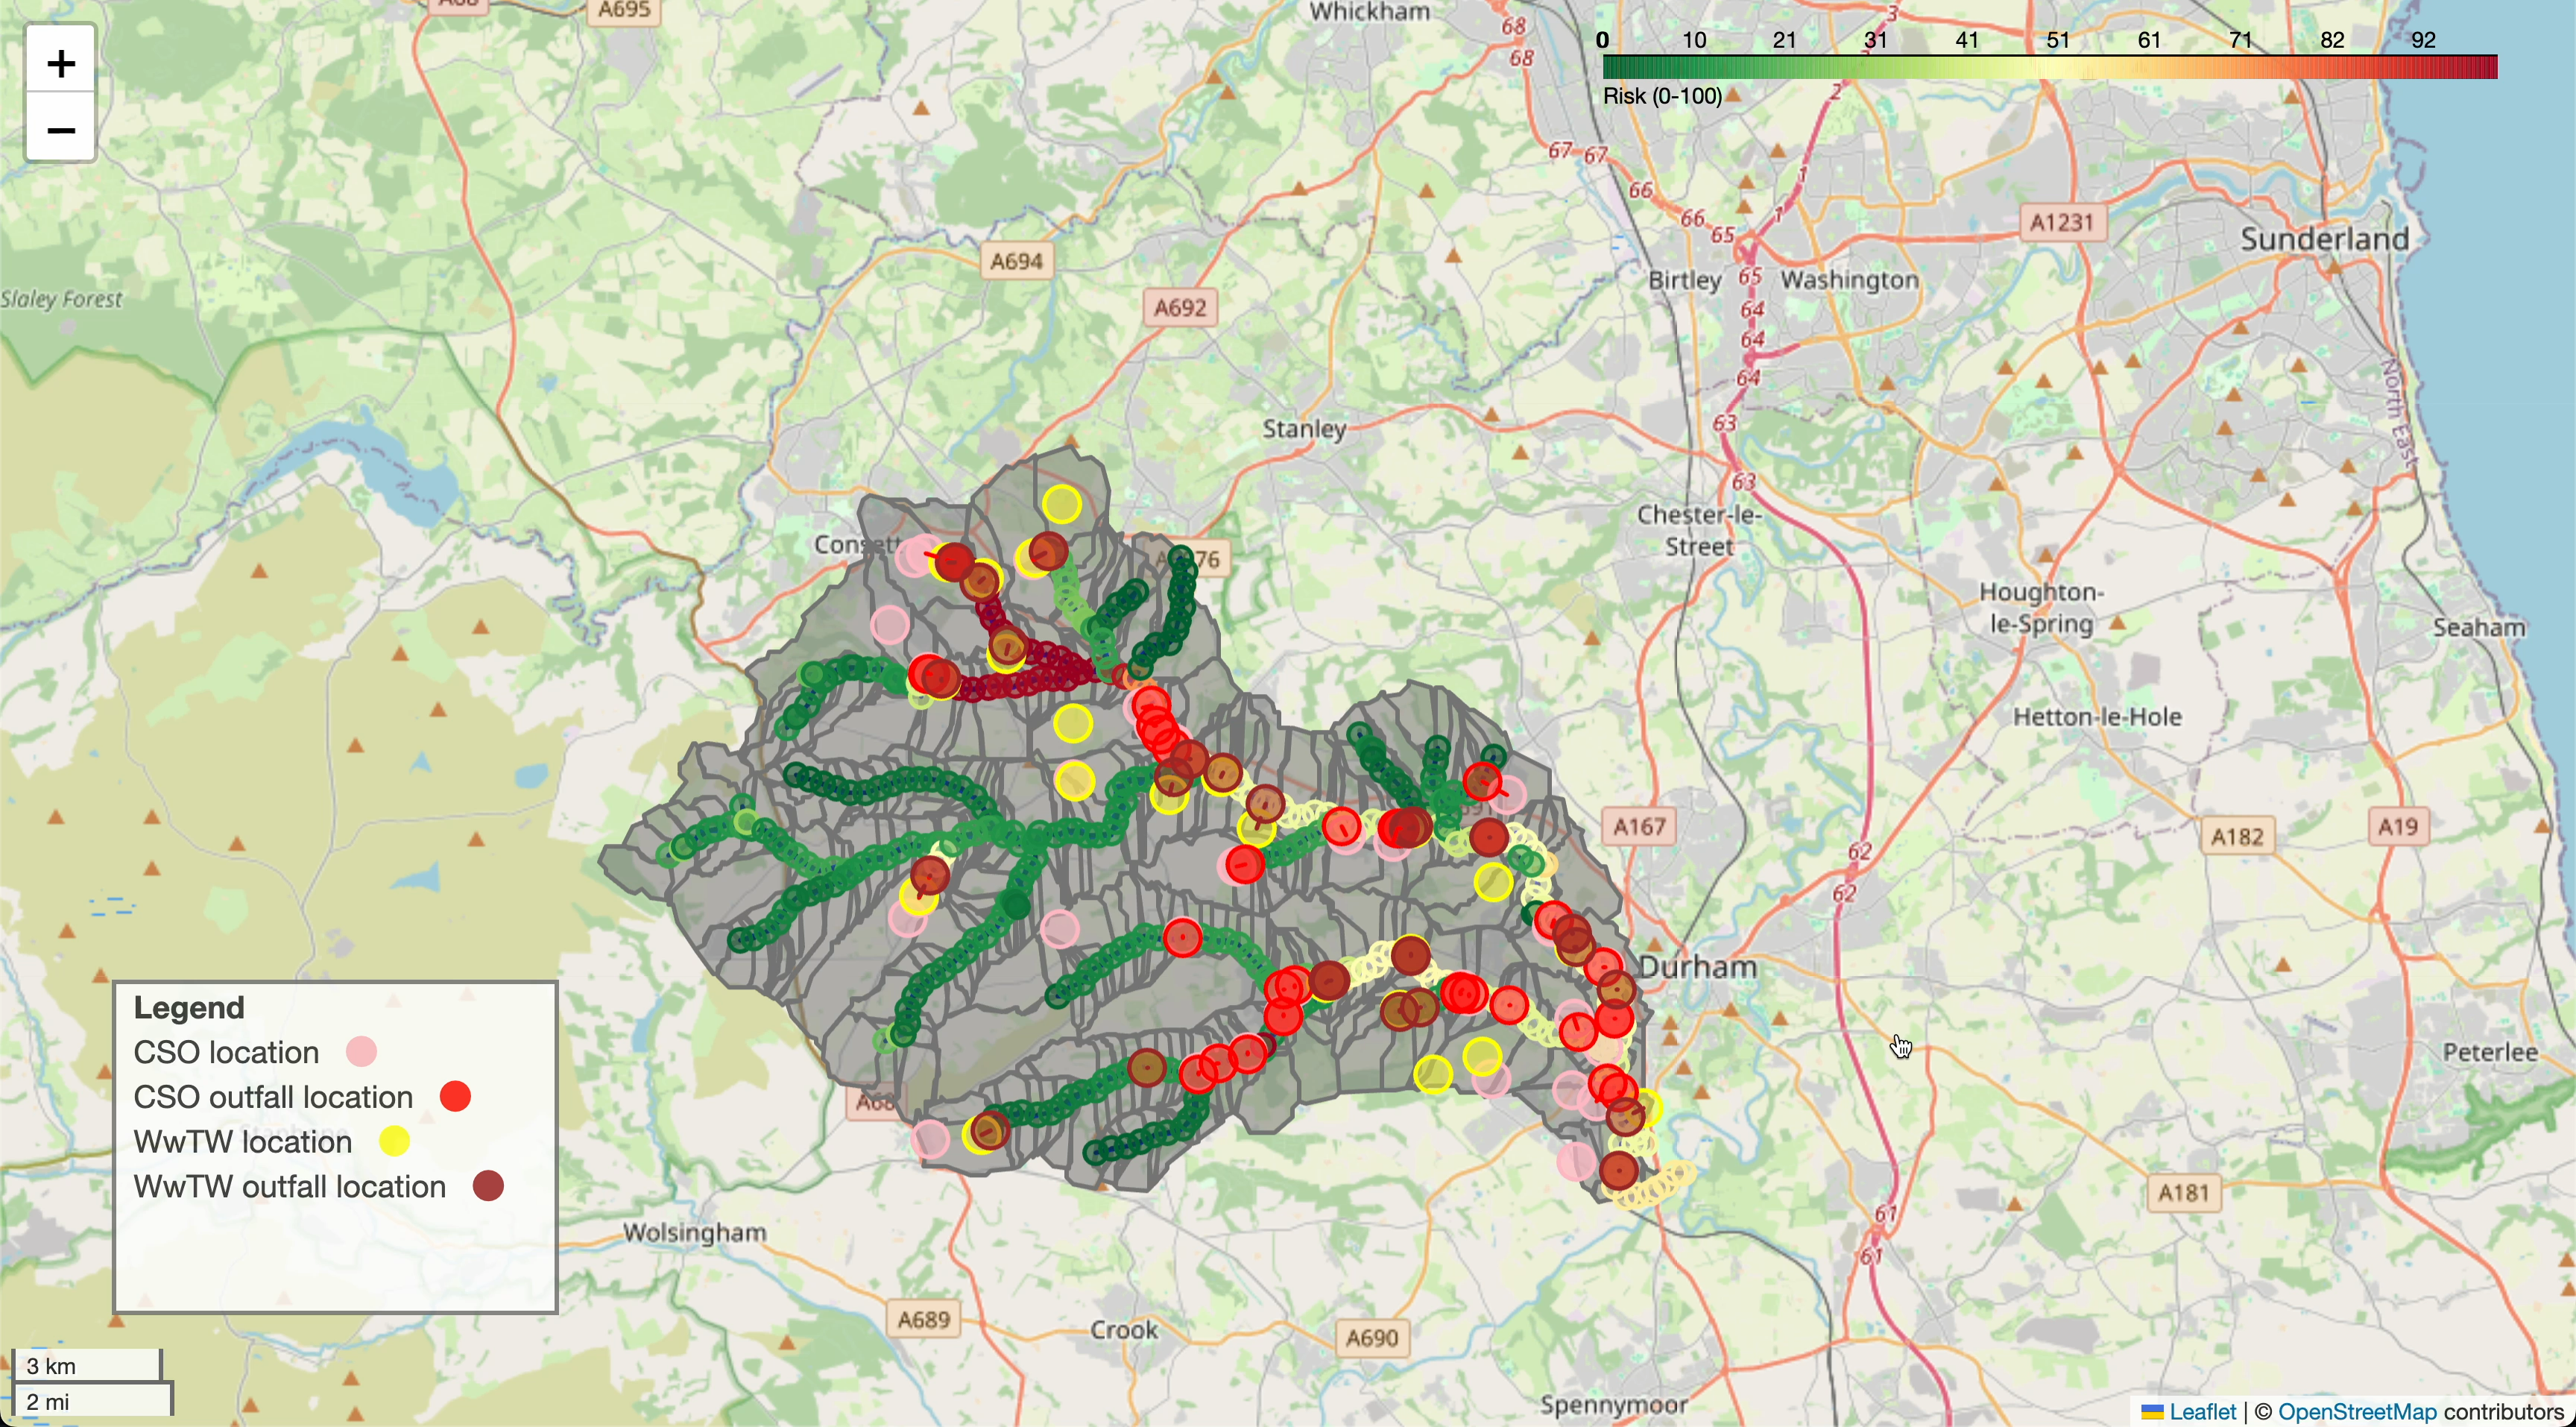
Task: Click the 'WwTW outfall location' legend label
Action: 290,1187
